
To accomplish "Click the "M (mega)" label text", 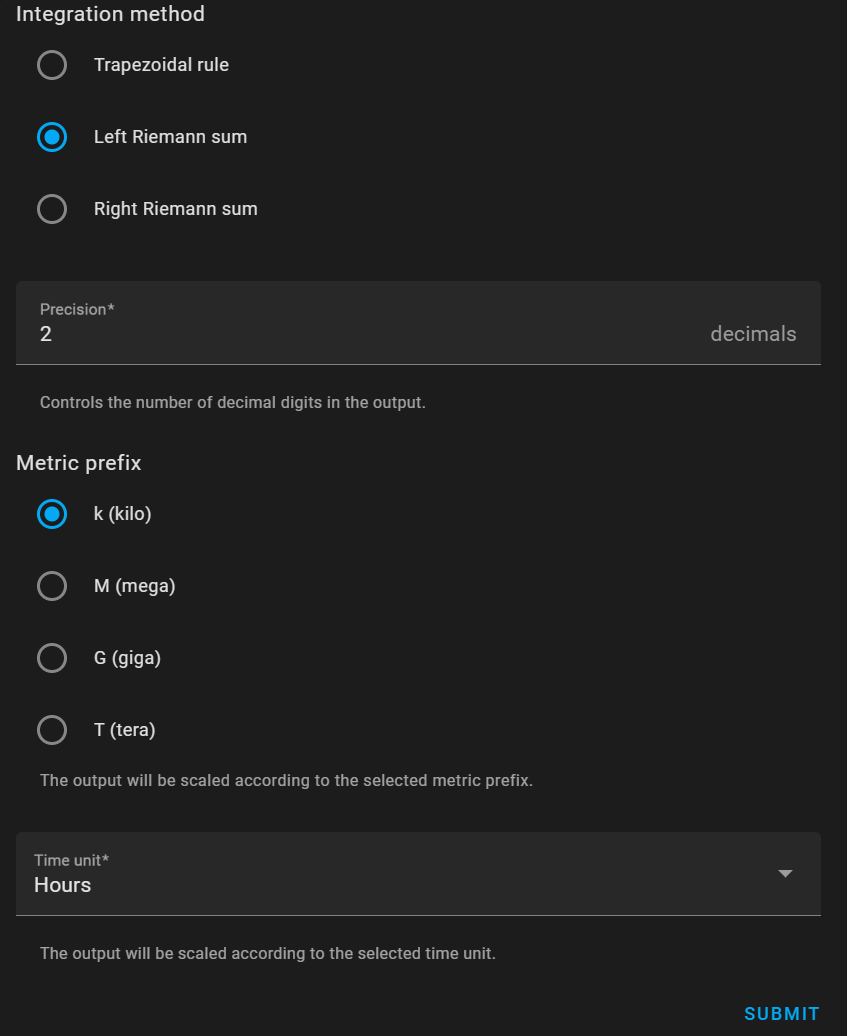I will click(x=134, y=586).
